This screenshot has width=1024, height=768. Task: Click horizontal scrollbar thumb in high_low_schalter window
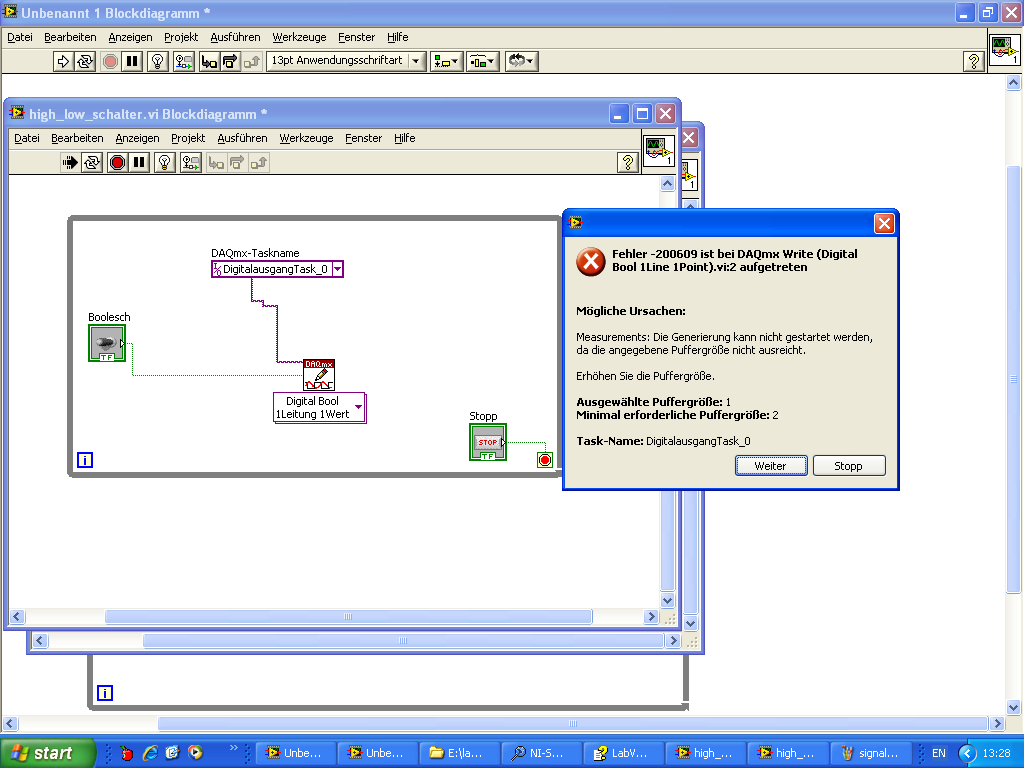(x=348, y=616)
